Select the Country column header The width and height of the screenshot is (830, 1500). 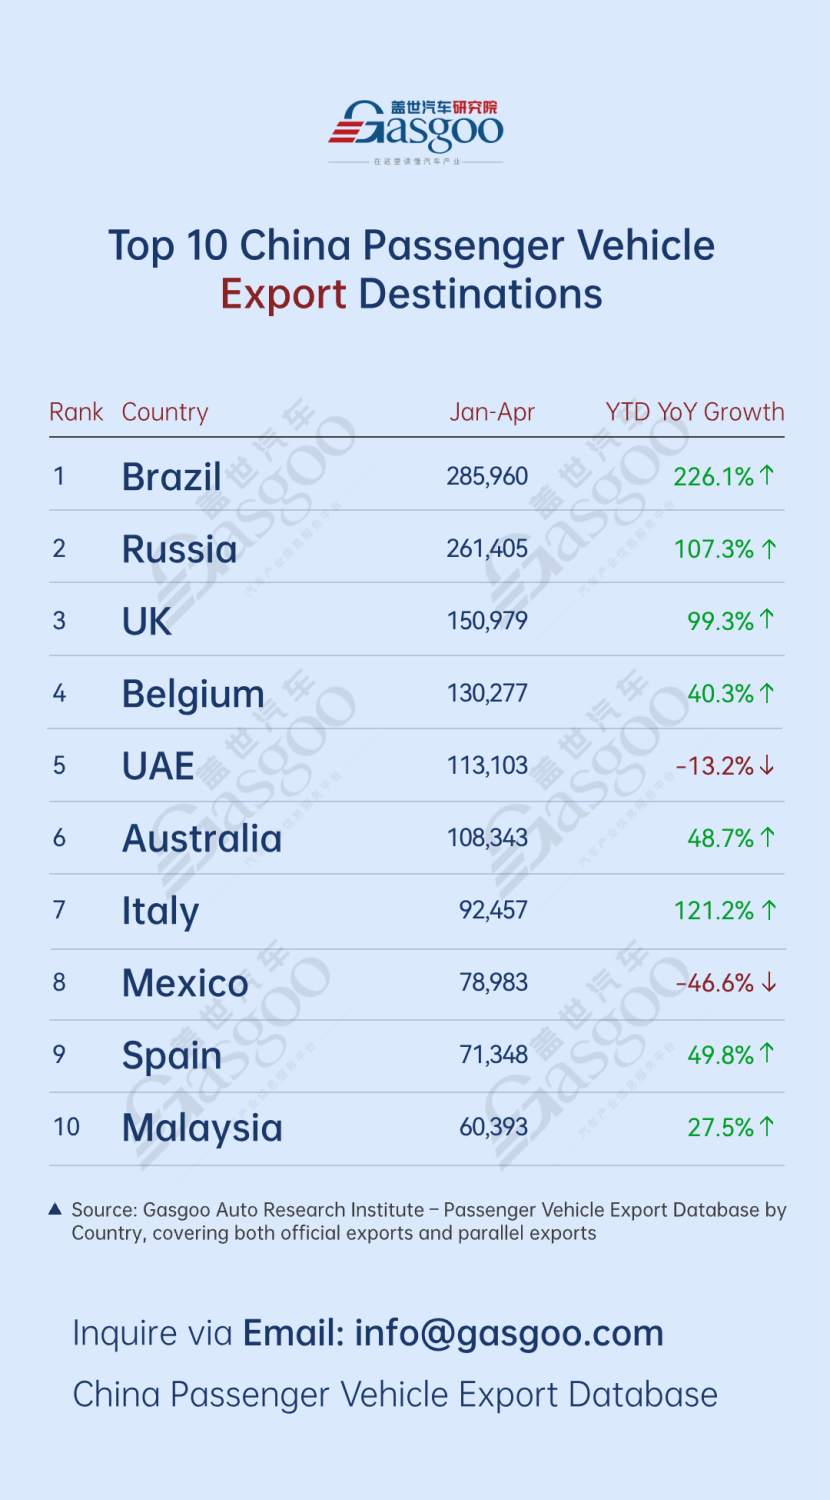165,412
